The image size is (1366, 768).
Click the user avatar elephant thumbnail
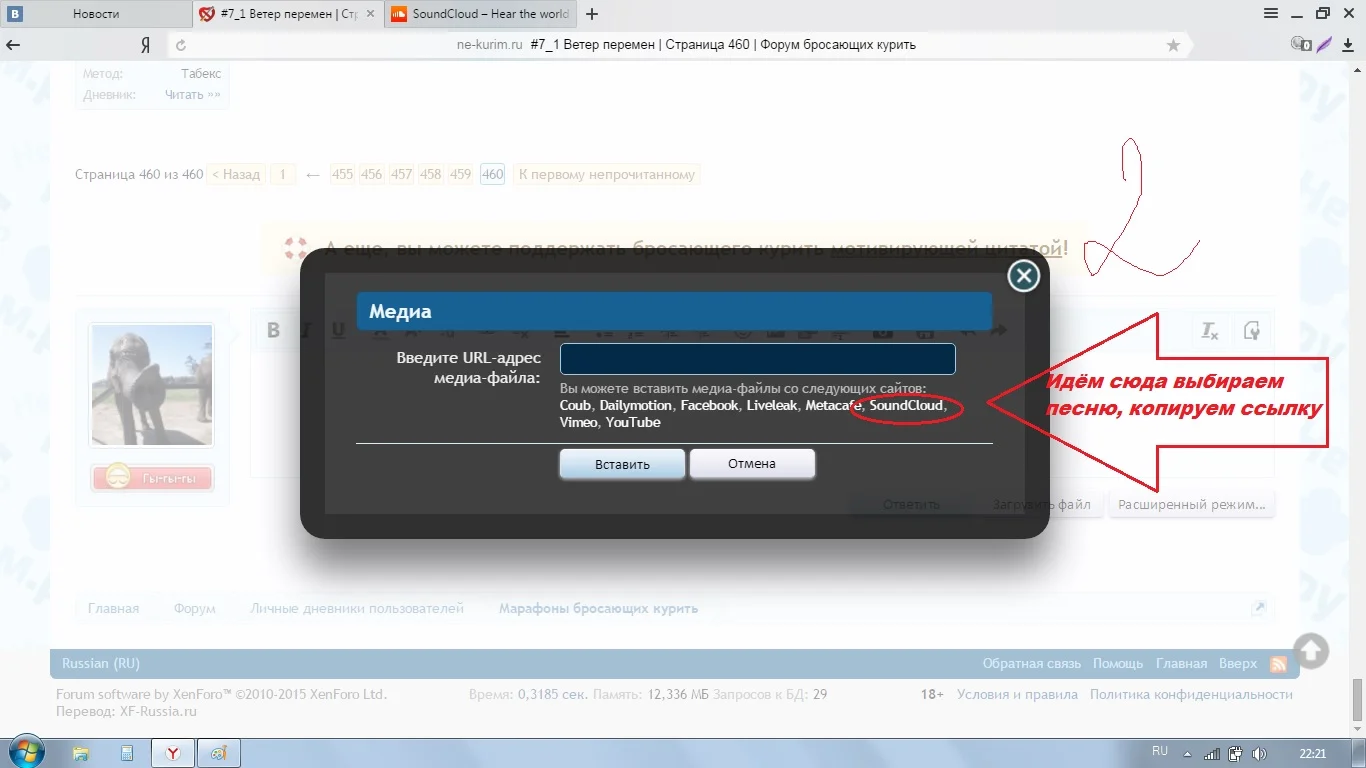pos(152,385)
